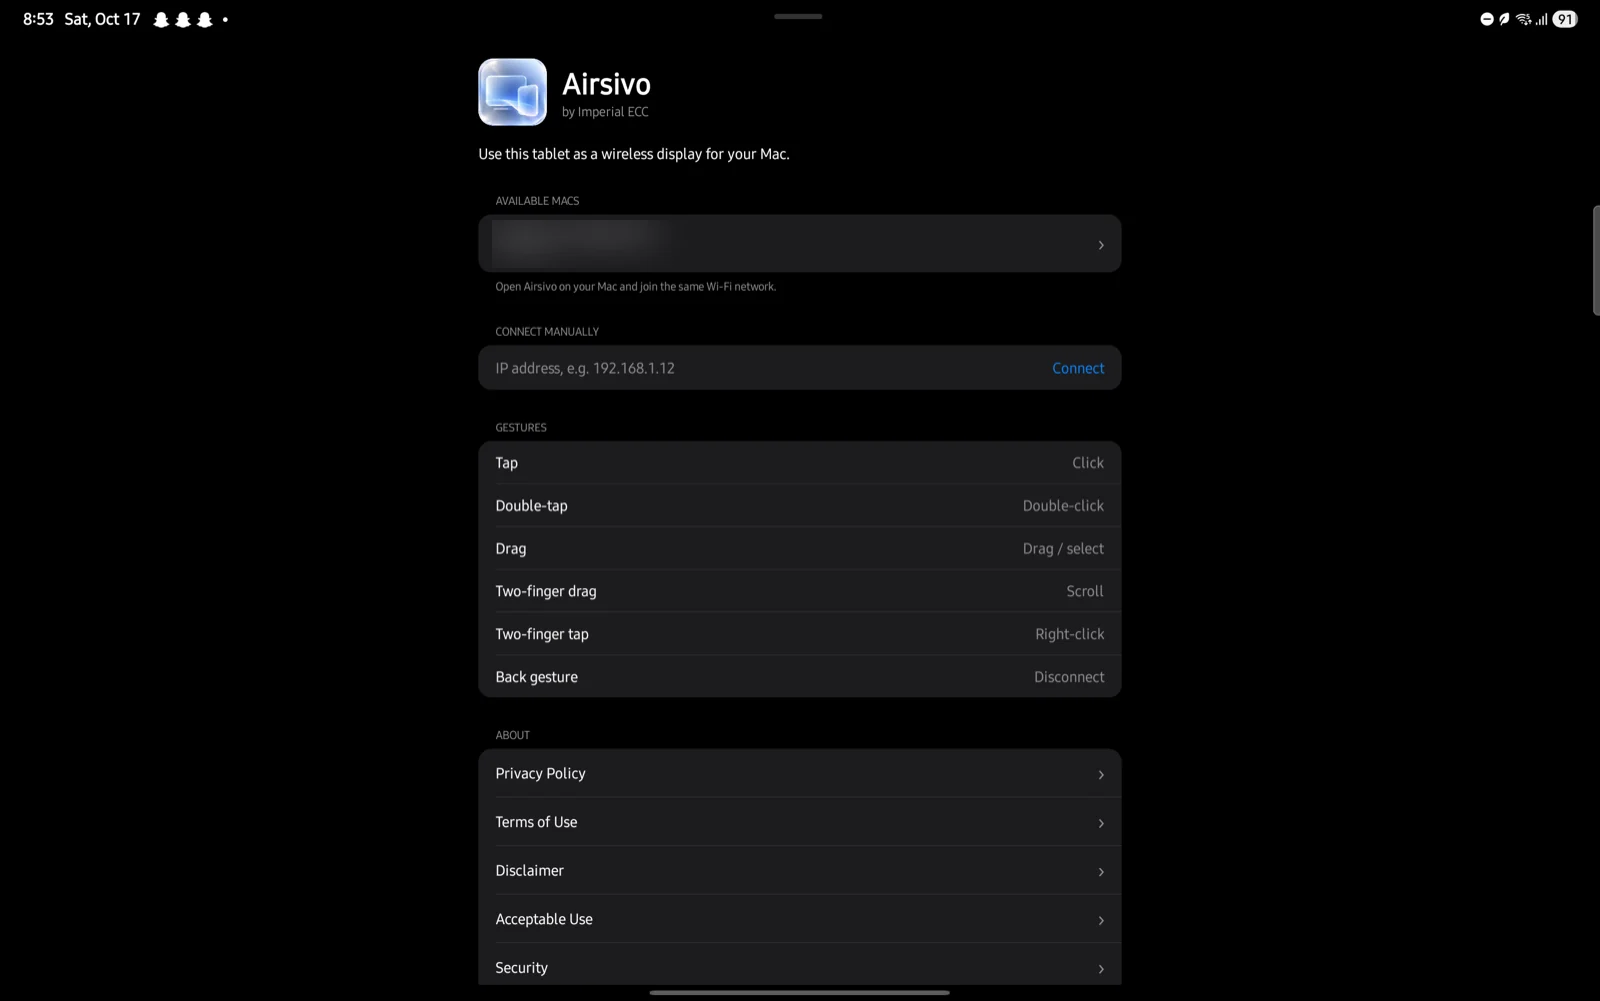Click the Double-click value text
The image size is (1600, 1001).
click(1063, 506)
